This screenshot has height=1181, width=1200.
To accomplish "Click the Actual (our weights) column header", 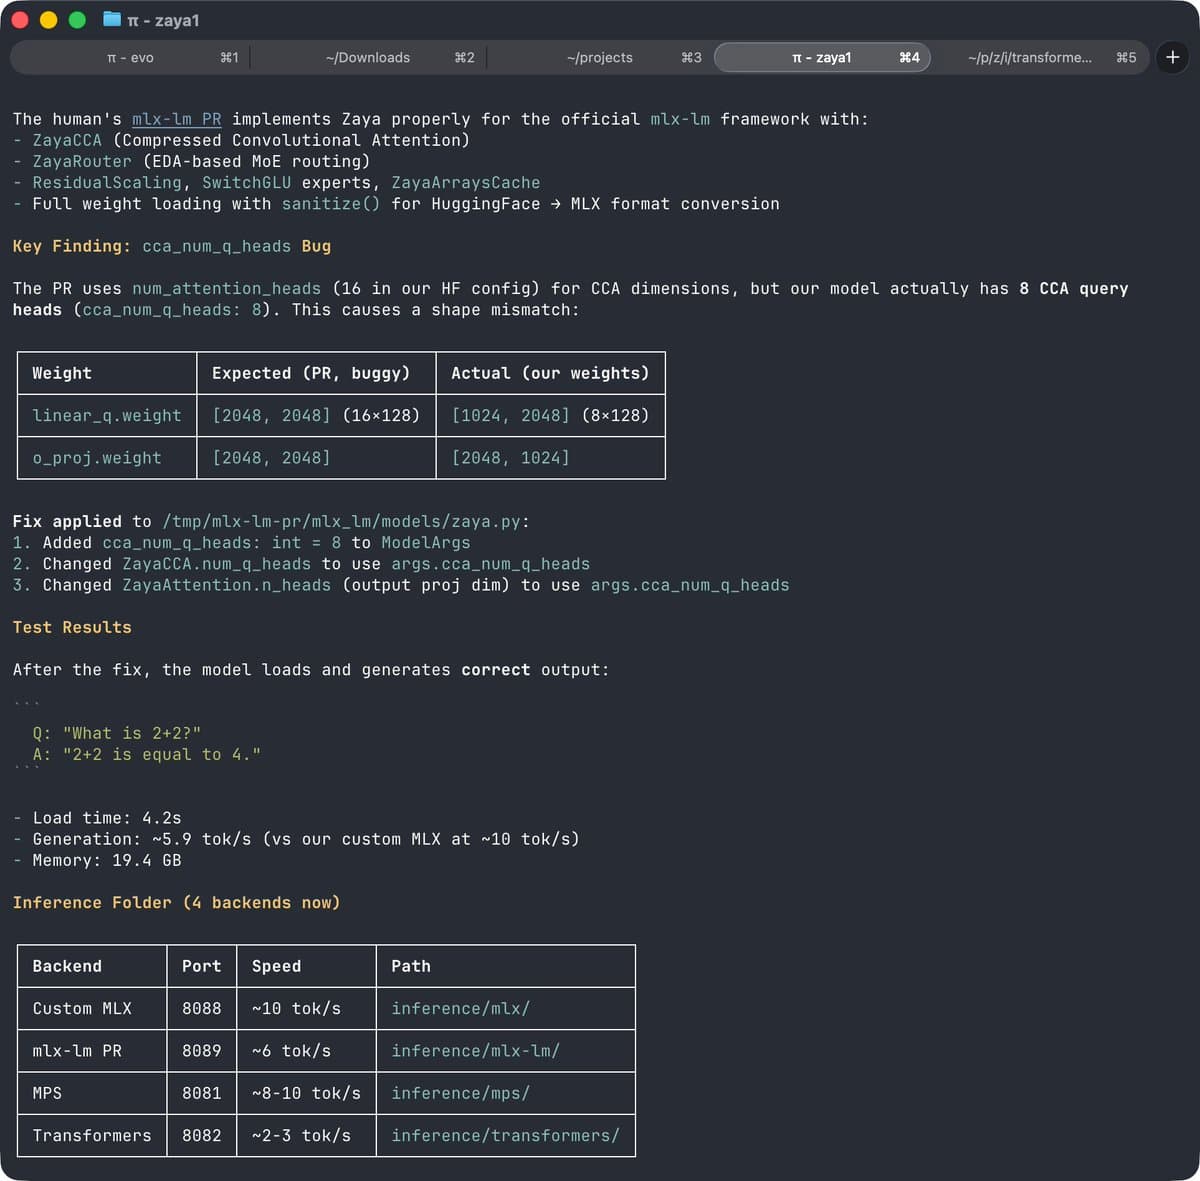I will (x=551, y=372).
